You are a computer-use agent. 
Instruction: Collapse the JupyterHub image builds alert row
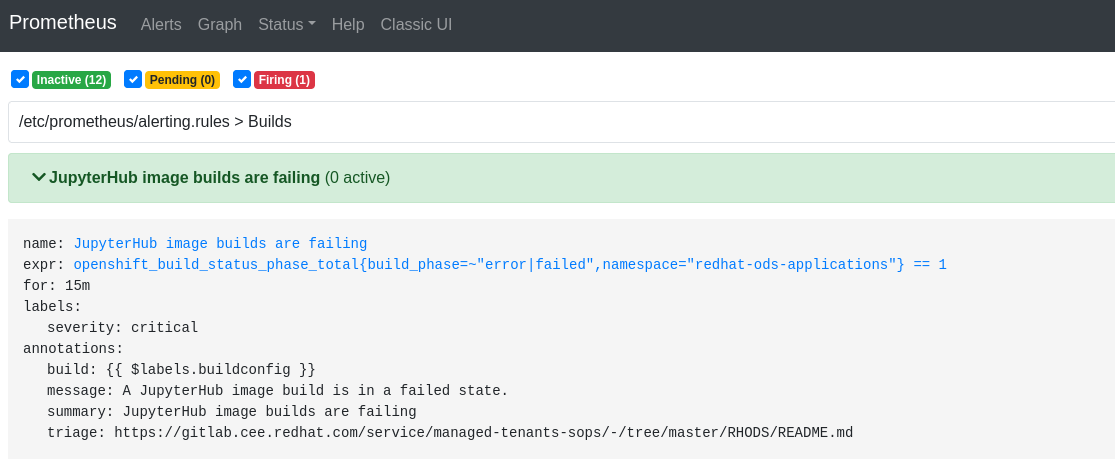[185, 177]
